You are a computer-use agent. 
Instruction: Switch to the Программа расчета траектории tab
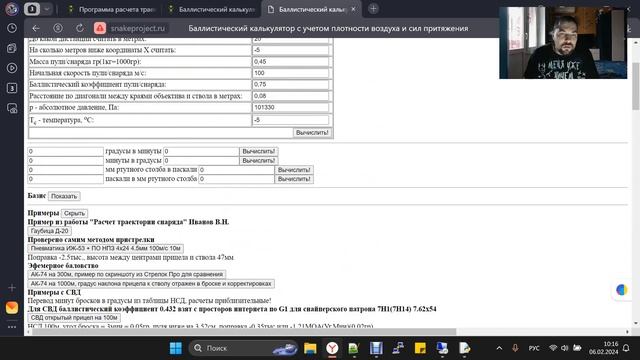point(111,9)
